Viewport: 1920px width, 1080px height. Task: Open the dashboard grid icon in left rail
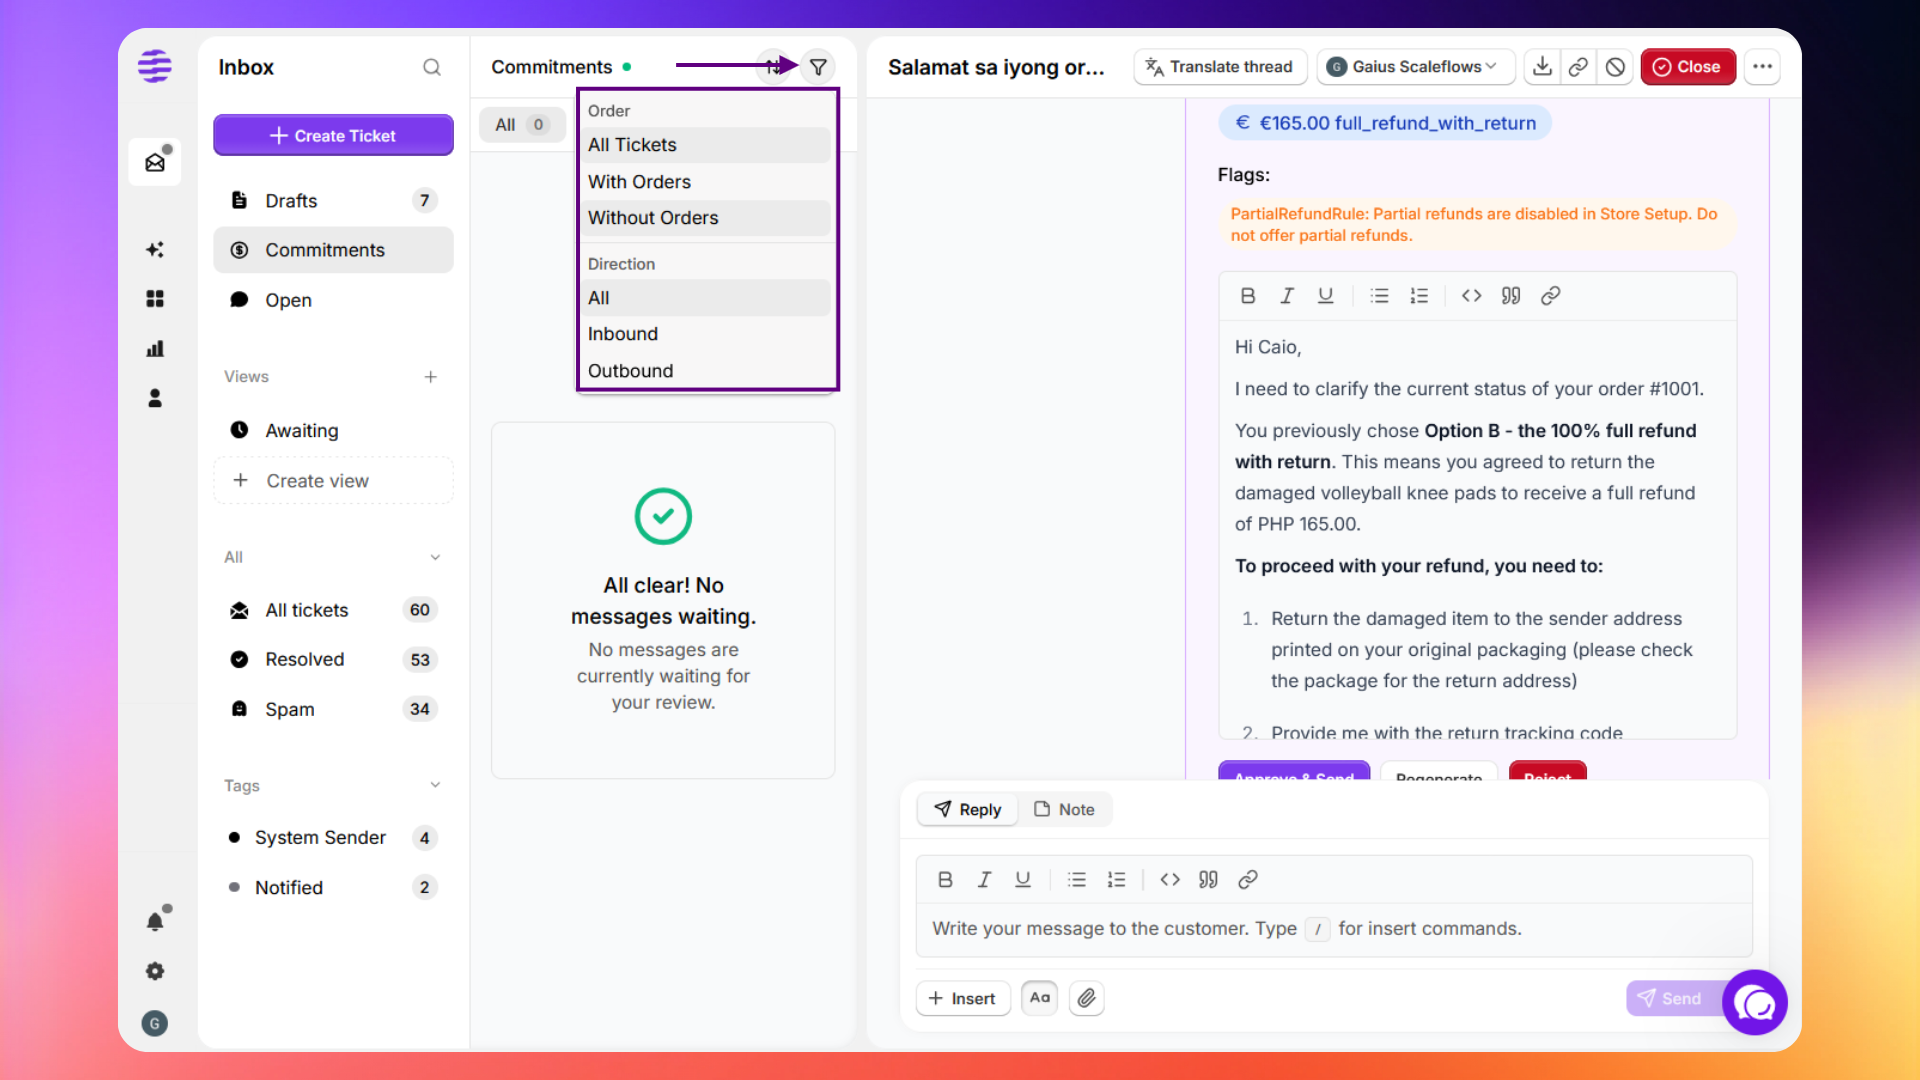pos(155,299)
